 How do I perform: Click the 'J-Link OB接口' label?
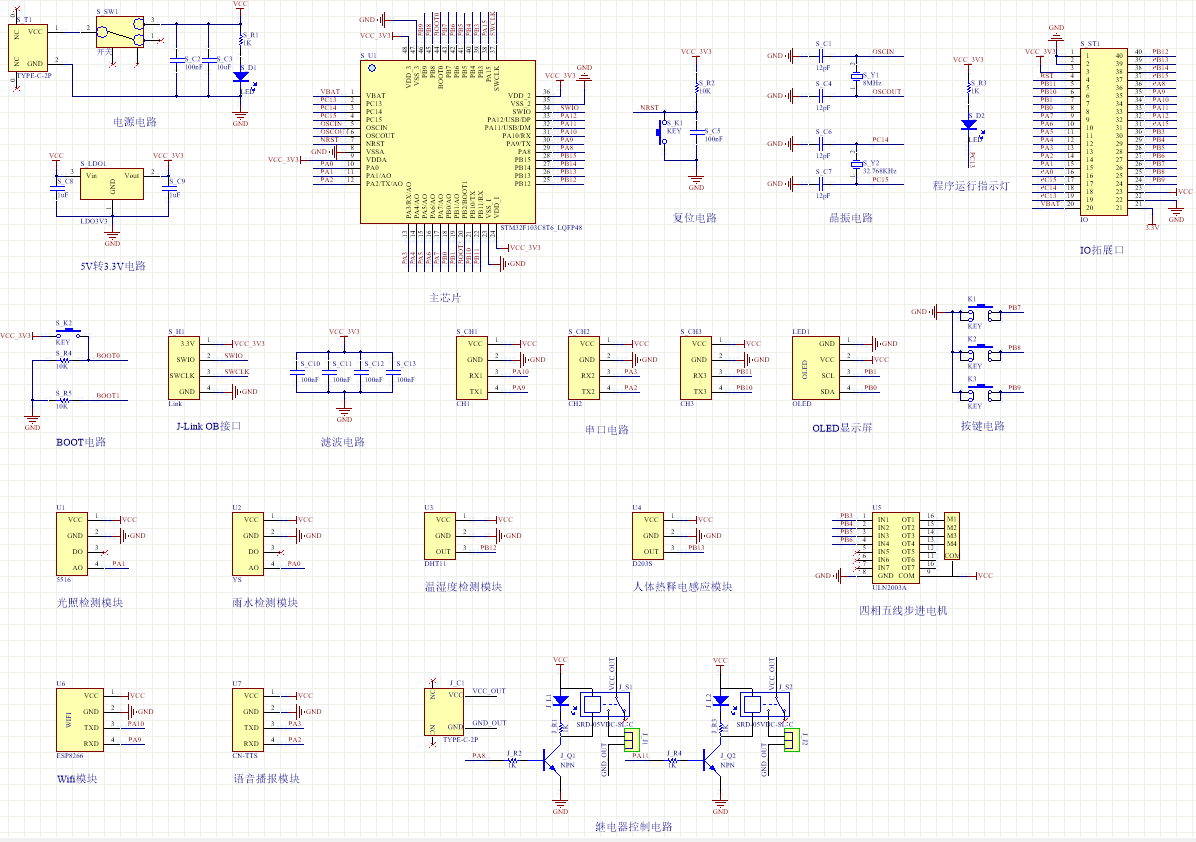pyautogui.click(x=208, y=426)
